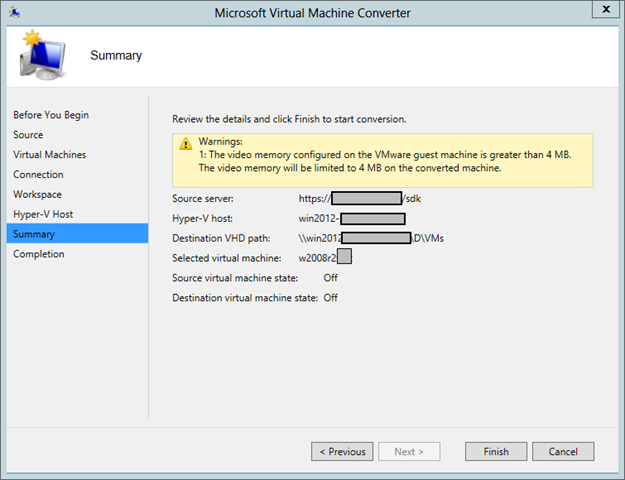Click the 'Hyper-V host:' label
625x480 pixels.
[202, 218]
